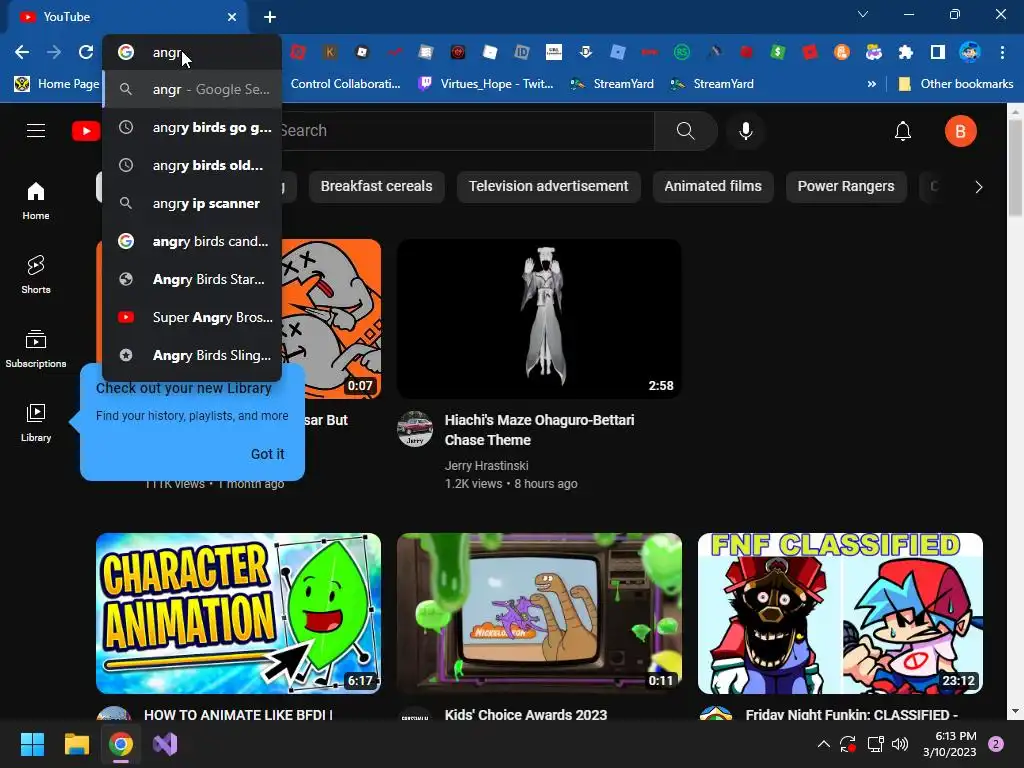Open File Explorer from taskbar
The image size is (1024, 768).
pyautogui.click(x=76, y=744)
